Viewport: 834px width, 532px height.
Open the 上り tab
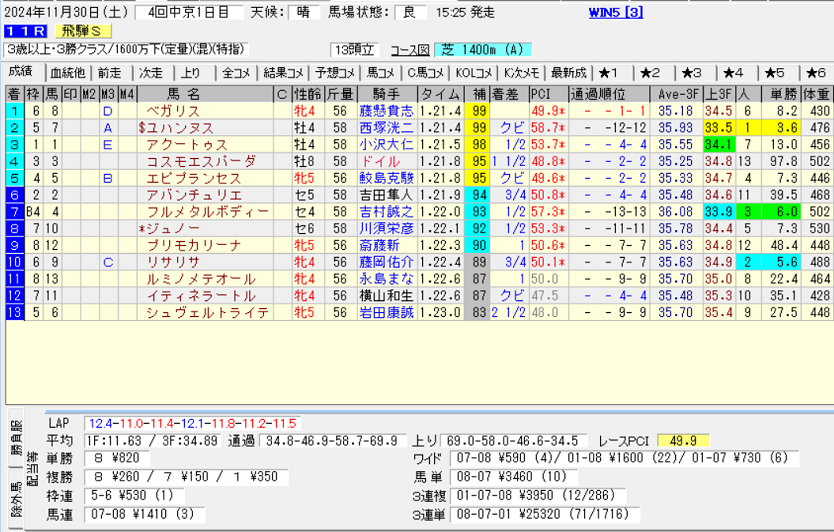[x=190, y=73]
